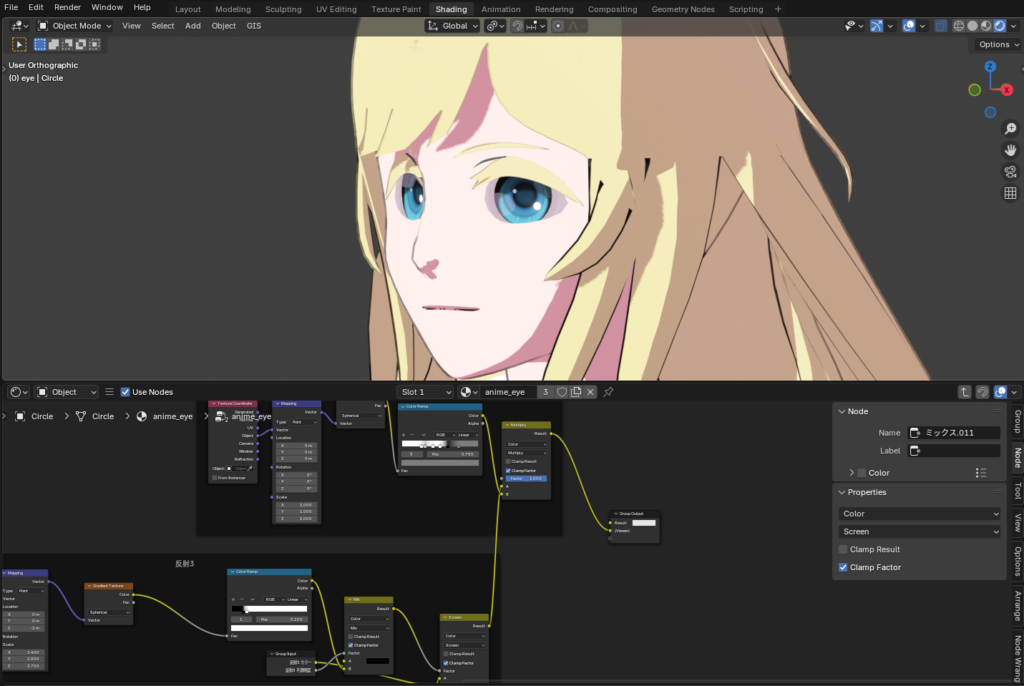Toggle node editor overlays icon
This screenshot has width=1024, height=686.
1000,392
